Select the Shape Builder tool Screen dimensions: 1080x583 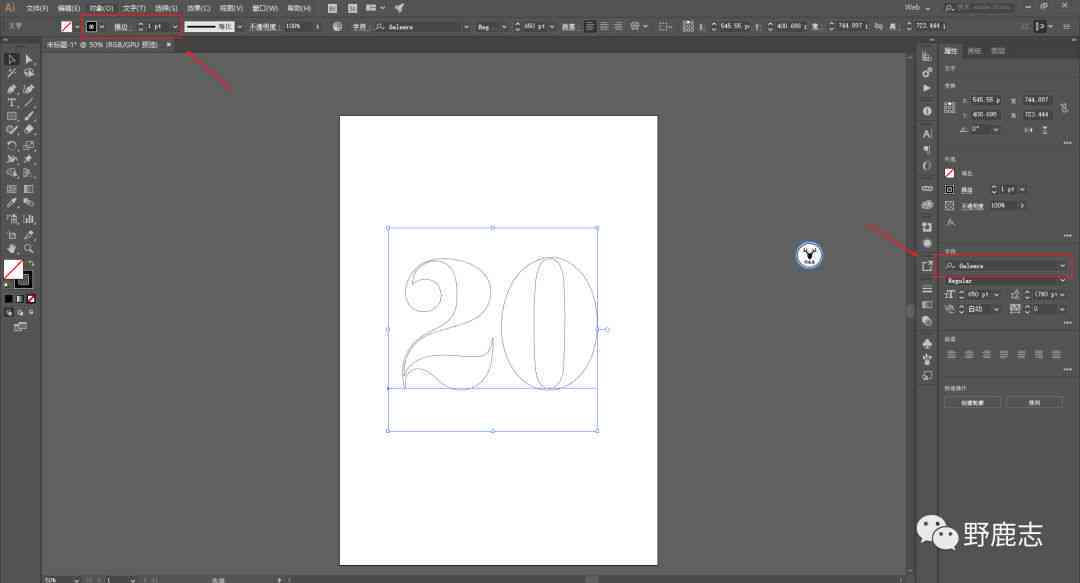12,173
